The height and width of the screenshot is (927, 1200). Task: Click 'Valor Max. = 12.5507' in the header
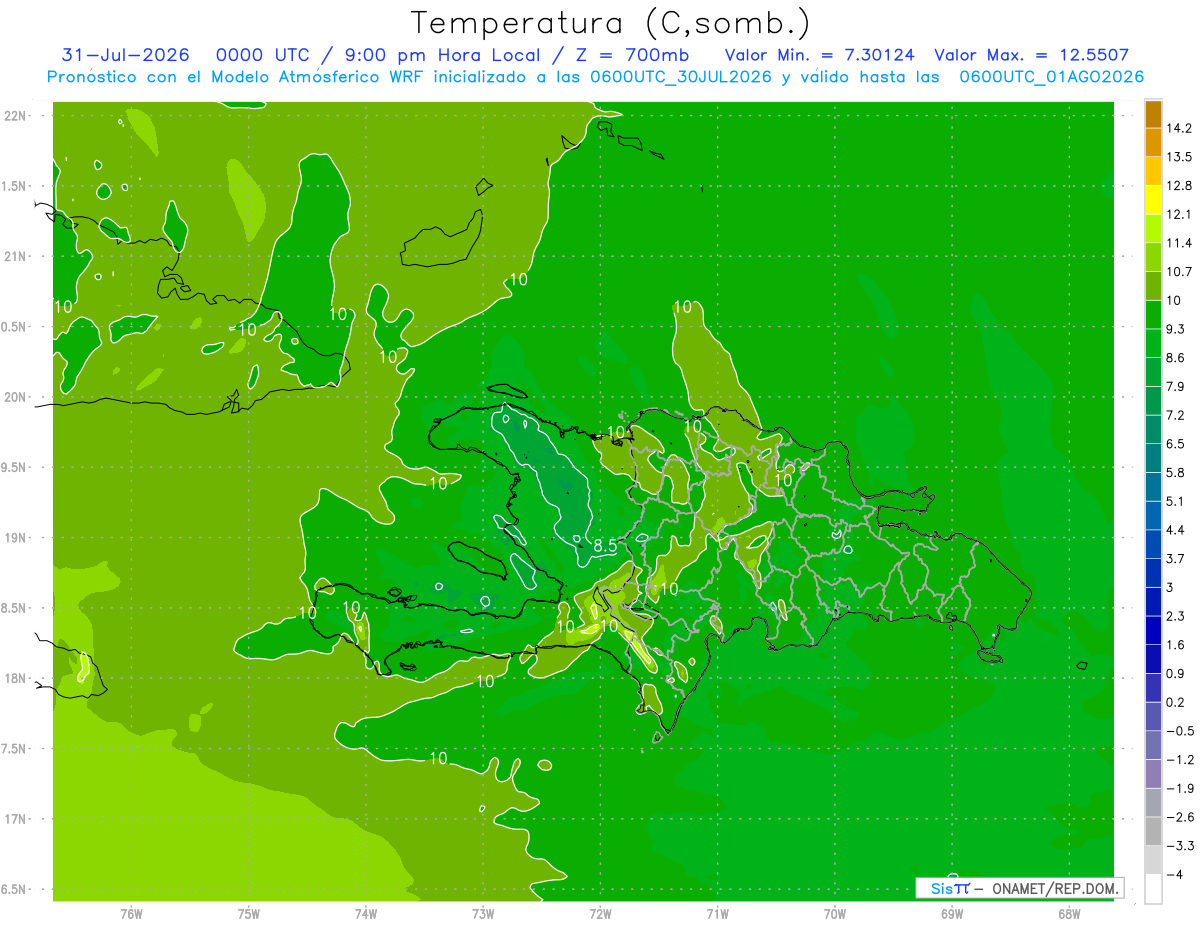1032,55
